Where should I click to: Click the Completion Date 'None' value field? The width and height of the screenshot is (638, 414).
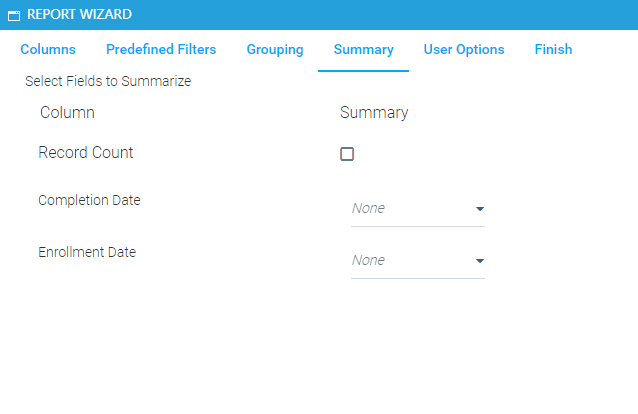(x=405, y=209)
